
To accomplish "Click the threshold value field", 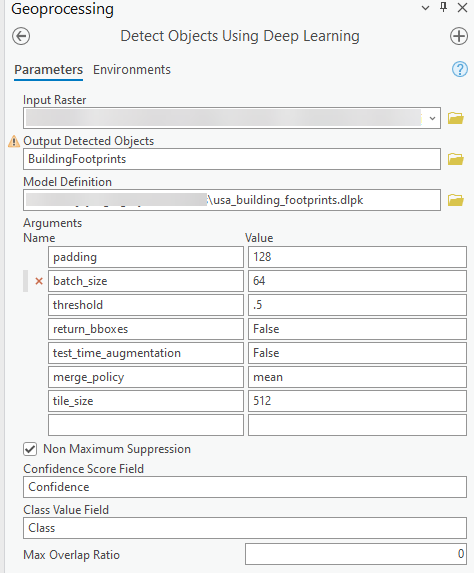I will click(x=357, y=305).
